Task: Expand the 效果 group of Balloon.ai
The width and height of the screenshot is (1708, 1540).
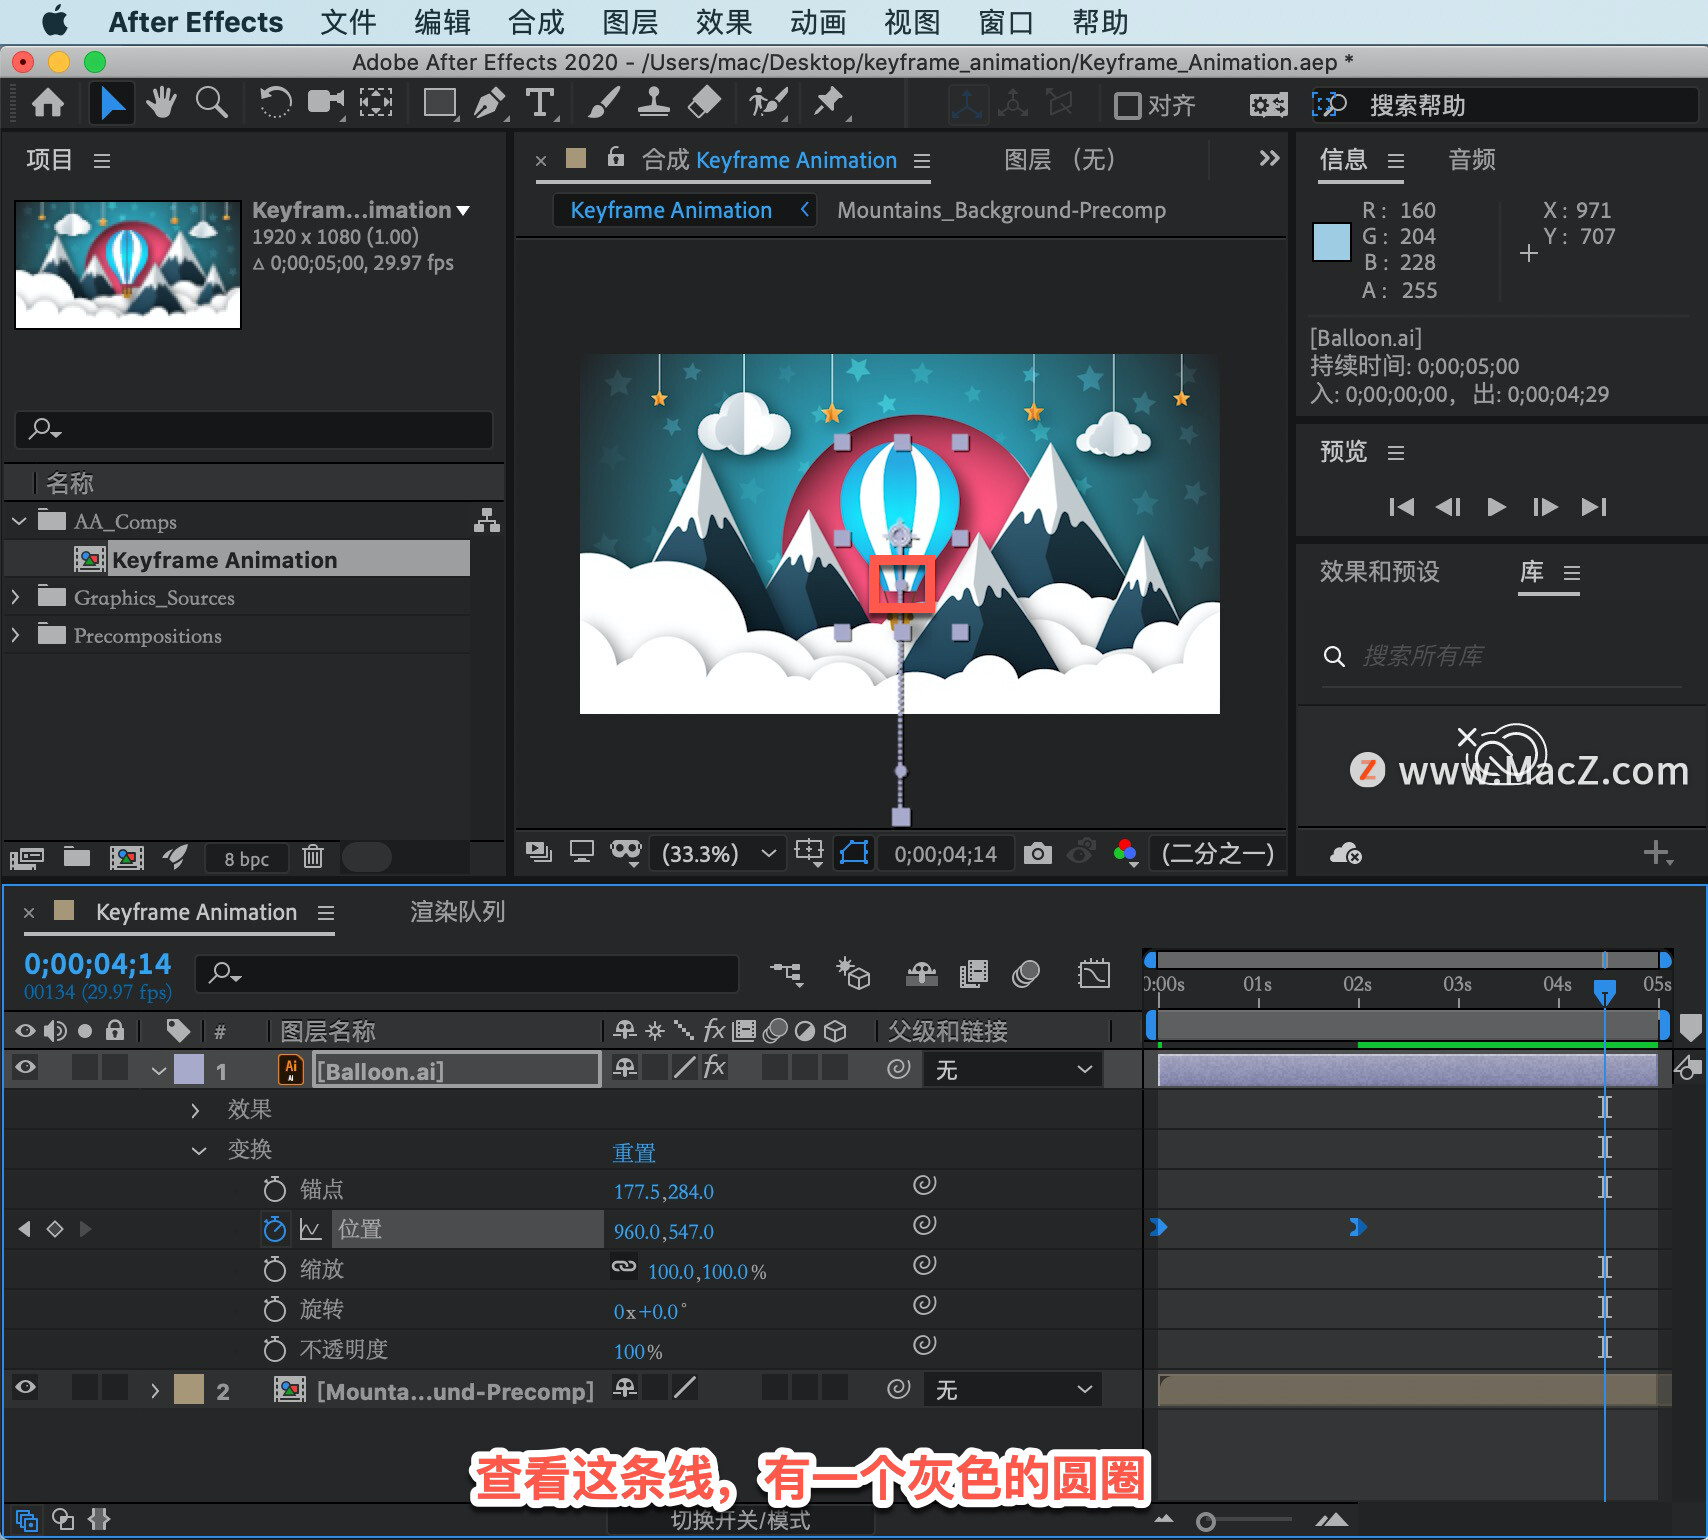Action: coord(195,1110)
